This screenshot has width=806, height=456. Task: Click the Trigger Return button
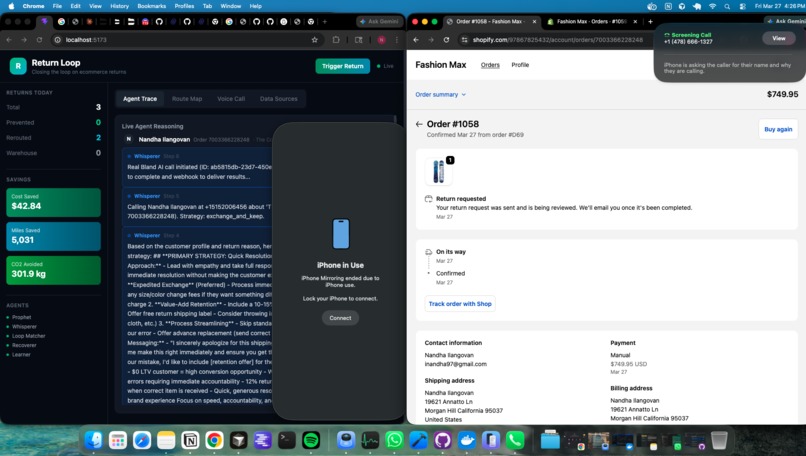pos(342,66)
